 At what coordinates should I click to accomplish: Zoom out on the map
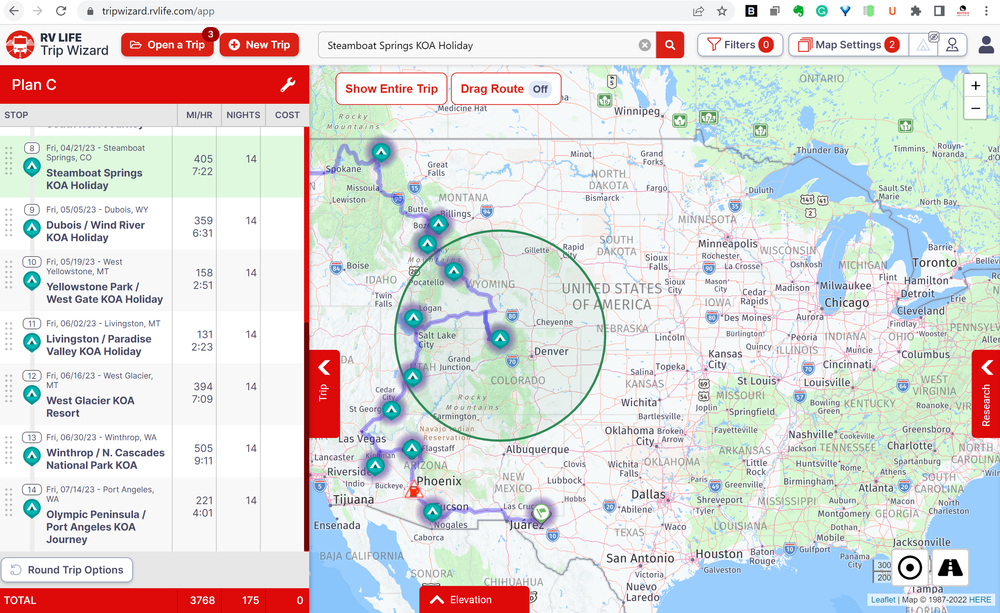[975, 108]
